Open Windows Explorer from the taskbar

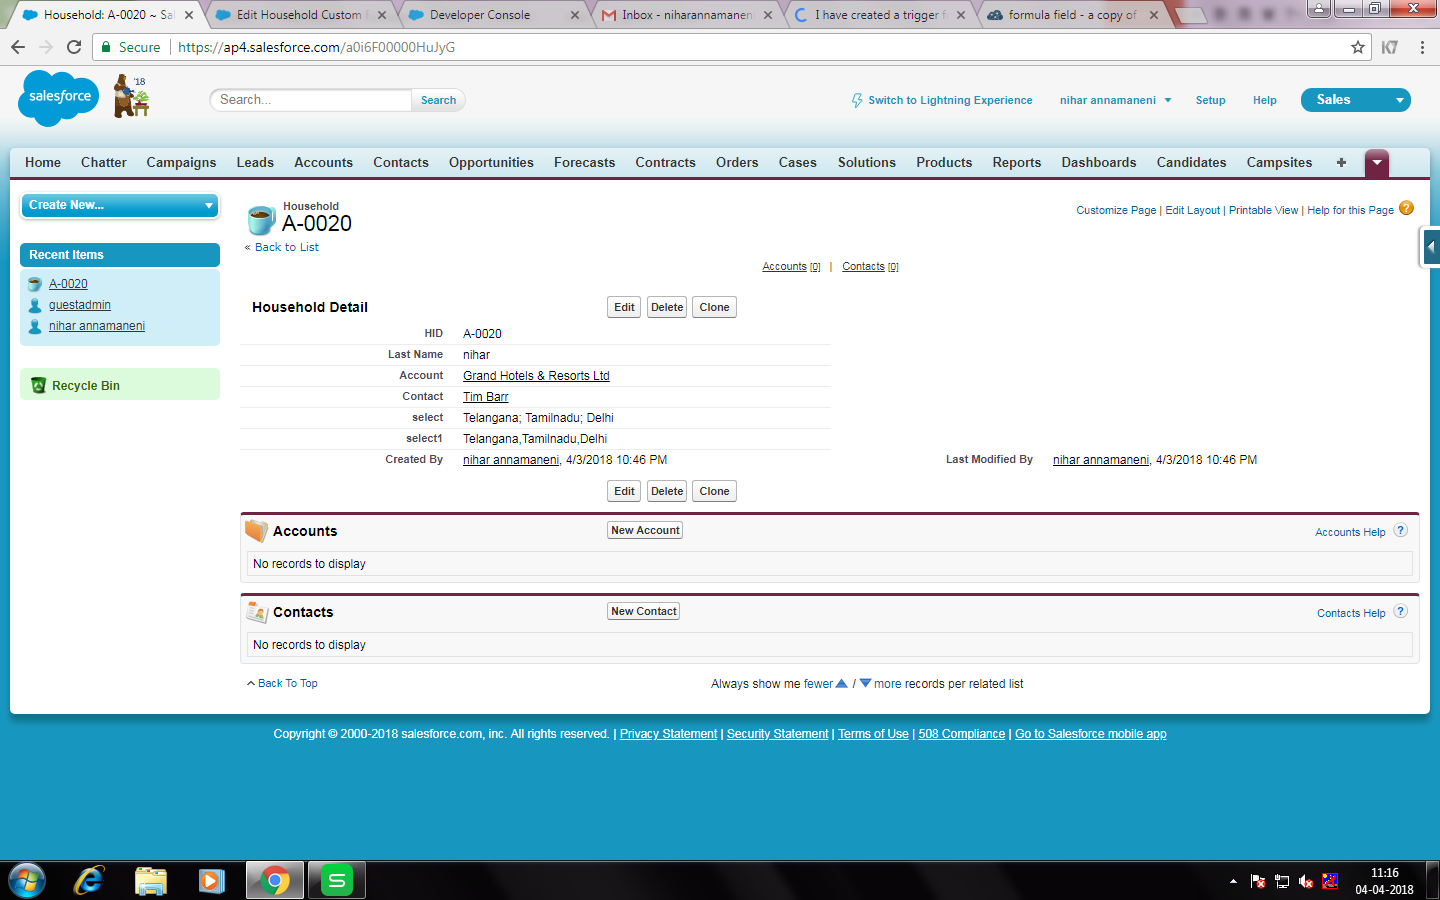click(x=150, y=880)
